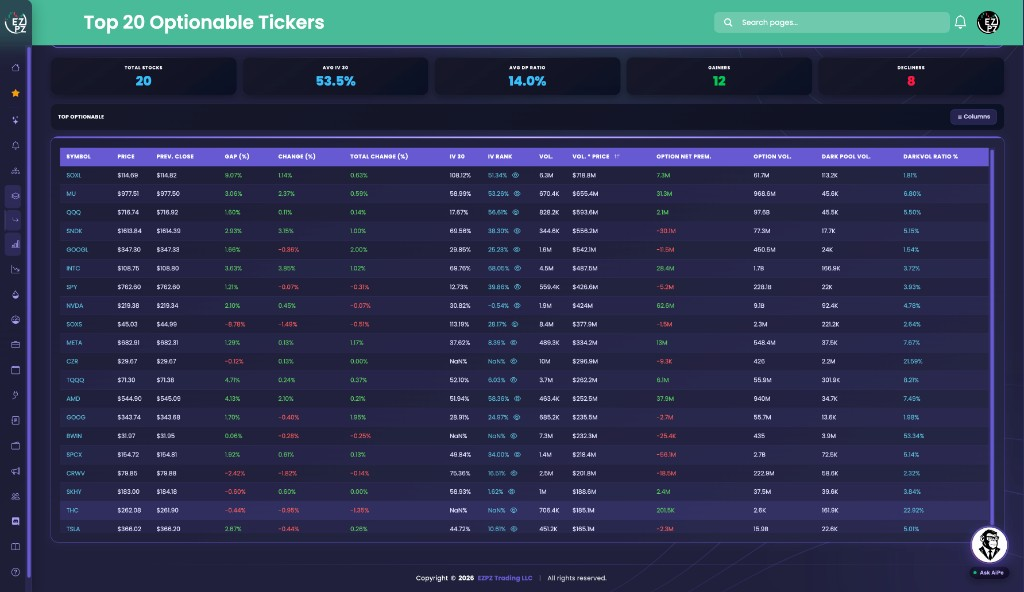
Task: Open the bar chart sidebar icon
Action: point(16,244)
